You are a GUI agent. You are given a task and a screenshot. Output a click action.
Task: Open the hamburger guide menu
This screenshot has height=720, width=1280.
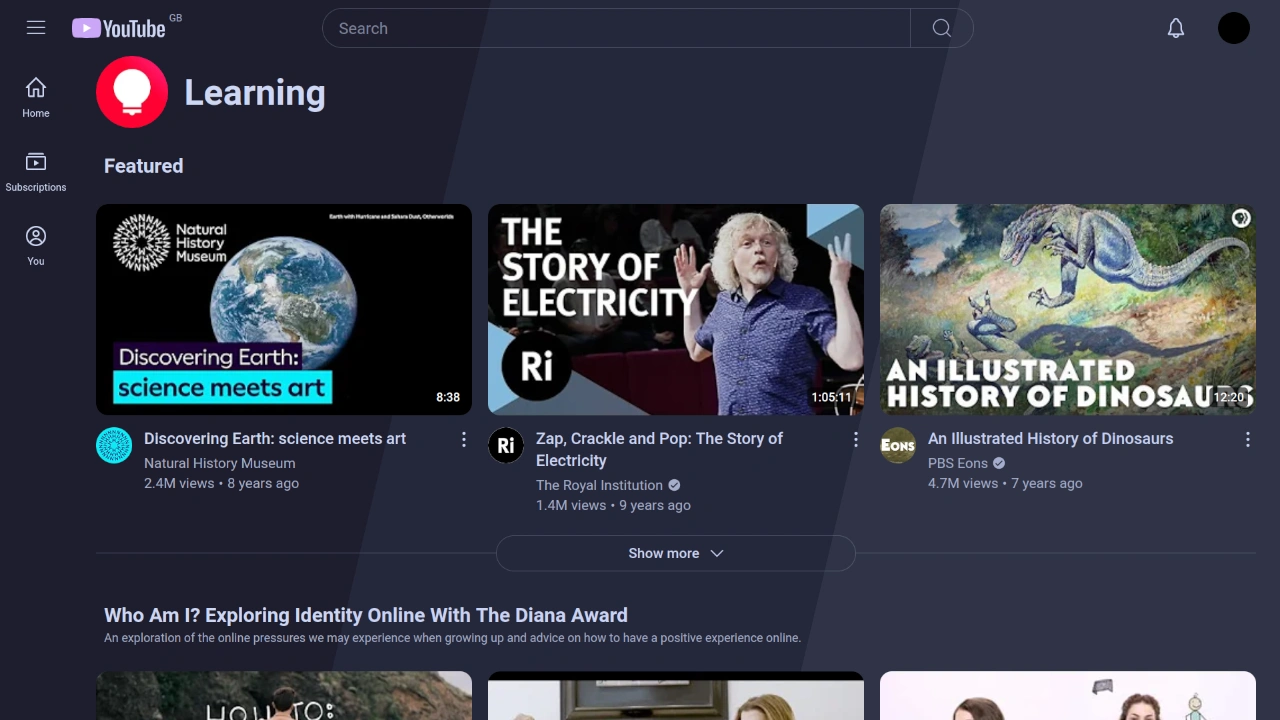(x=36, y=28)
